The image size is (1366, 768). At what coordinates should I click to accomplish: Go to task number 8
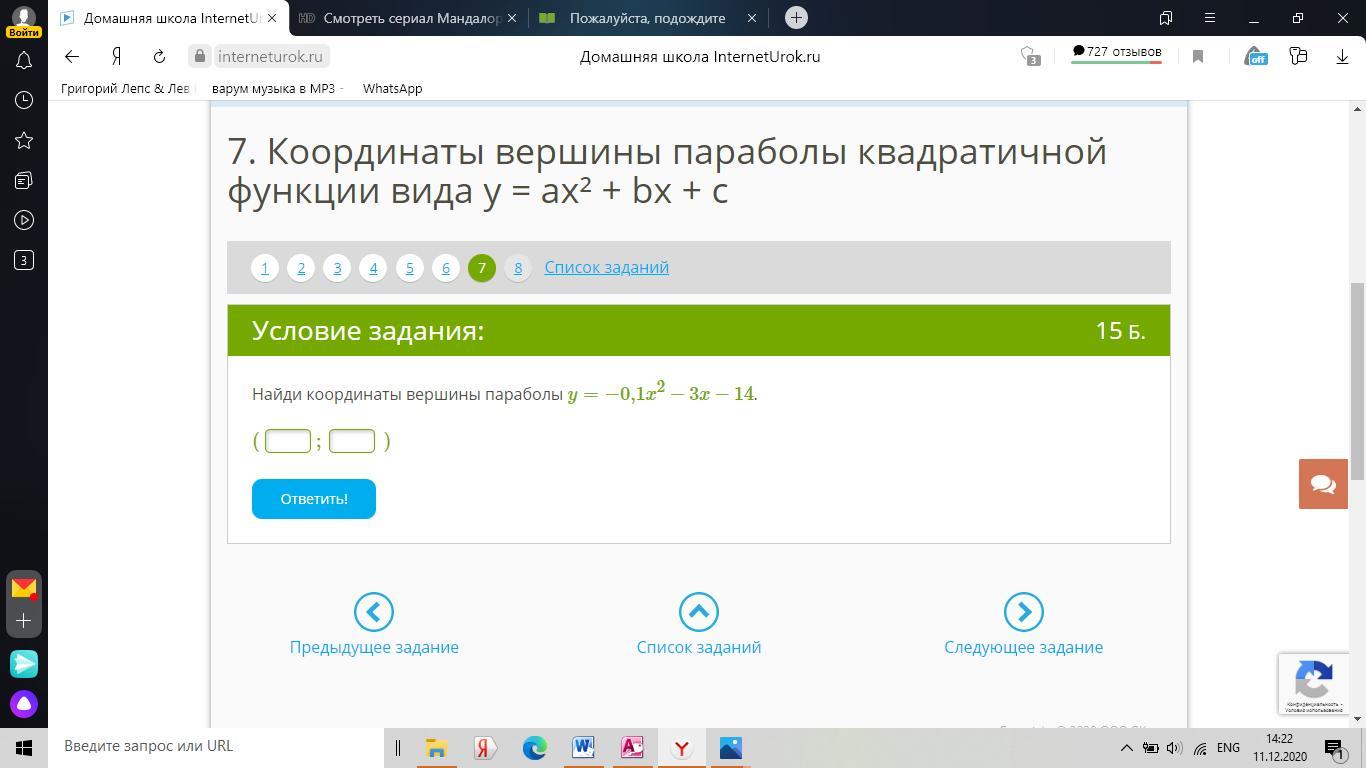517,268
